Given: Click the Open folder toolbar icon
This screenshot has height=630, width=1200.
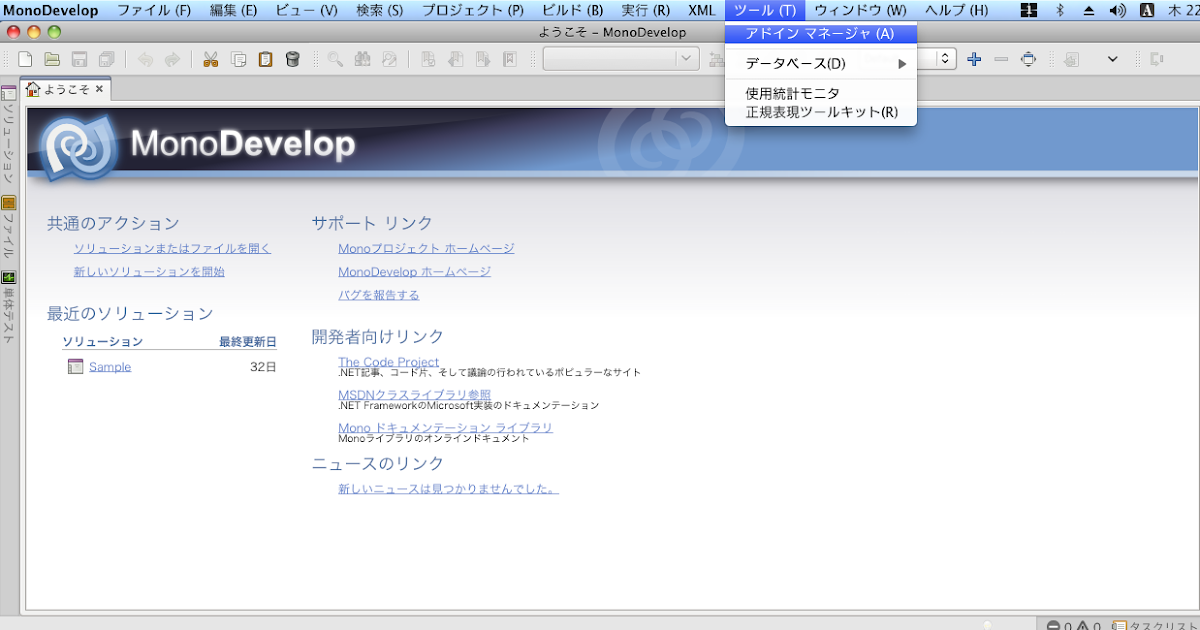Looking at the screenshot, I should pyautogui.click(x=52, y=59).
